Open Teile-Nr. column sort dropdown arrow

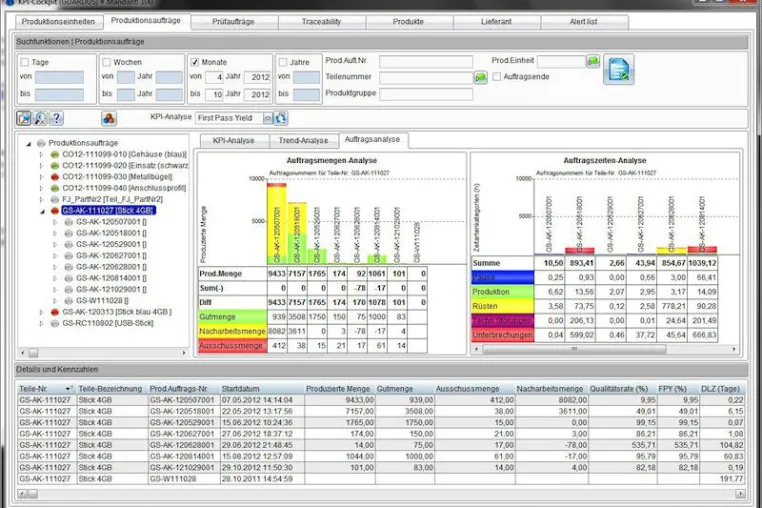click(68, 389)
